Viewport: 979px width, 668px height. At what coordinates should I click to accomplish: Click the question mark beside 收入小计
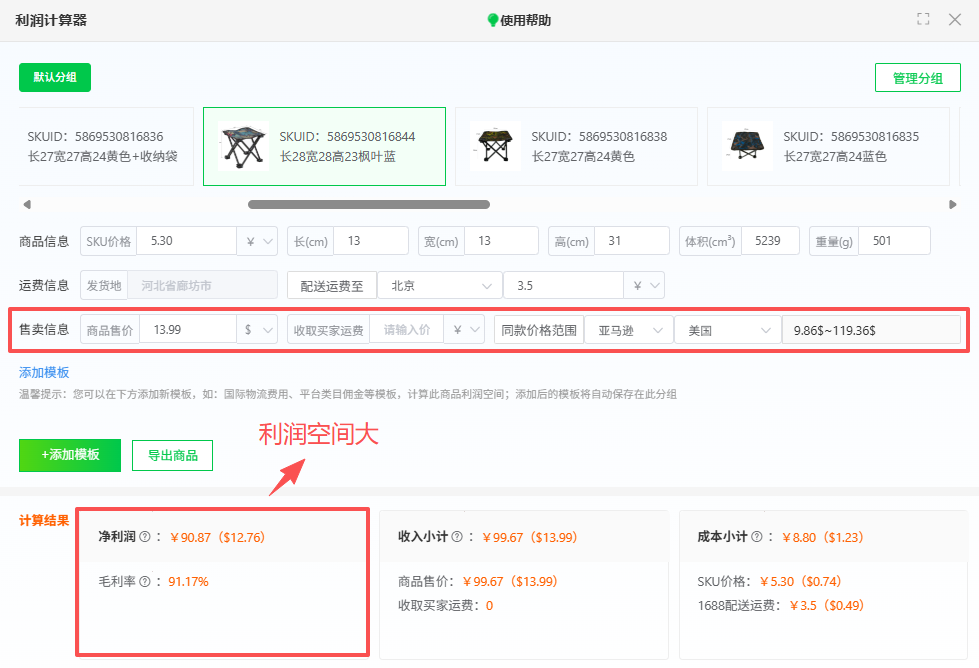coord(458,537)
